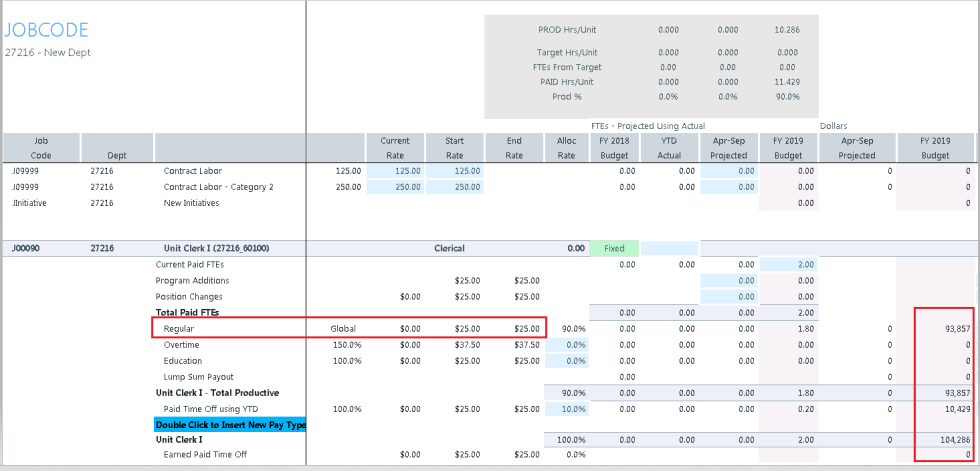Viewport: 980px width, 471px height.
Task: Select Contract Labor - Category 2 Current Rate field
Action: pos(395,187)
